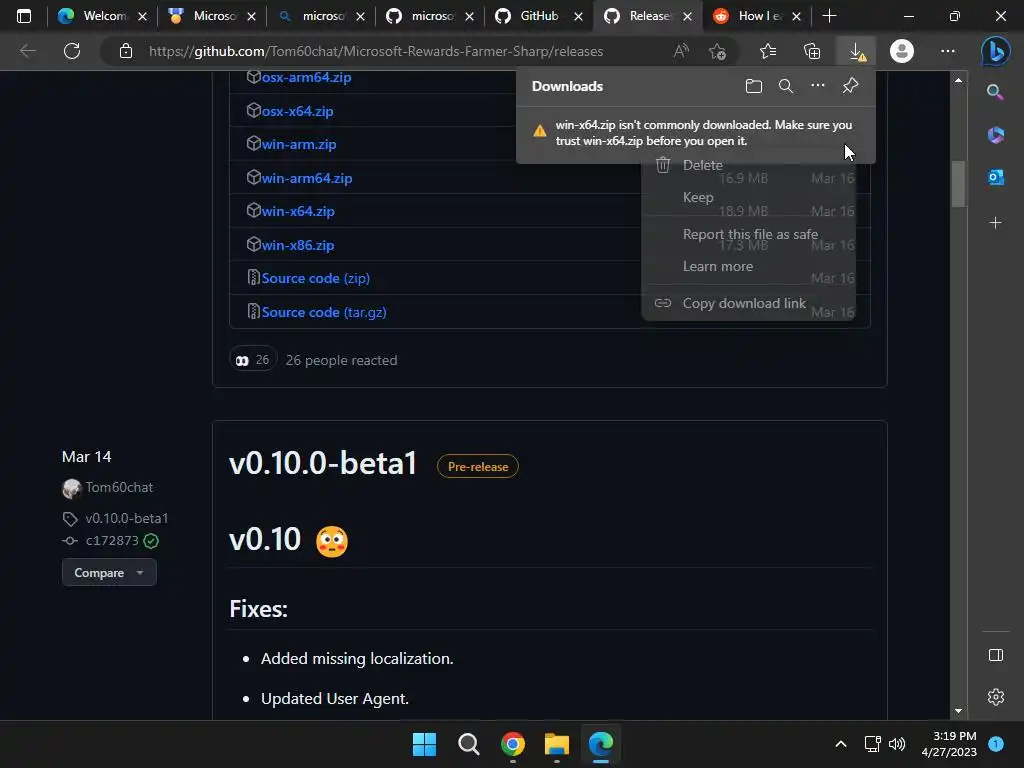Download win-arm64.zip asset
1024x768 pixels.
[x=307, y=178]
